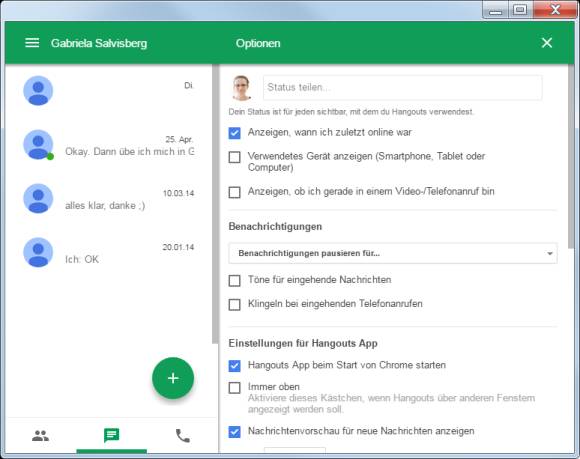Screen dimensions: 580x459
Task: Open the hamburger menu next to Gabriela Salvisberg
Action: click(32, 43)
